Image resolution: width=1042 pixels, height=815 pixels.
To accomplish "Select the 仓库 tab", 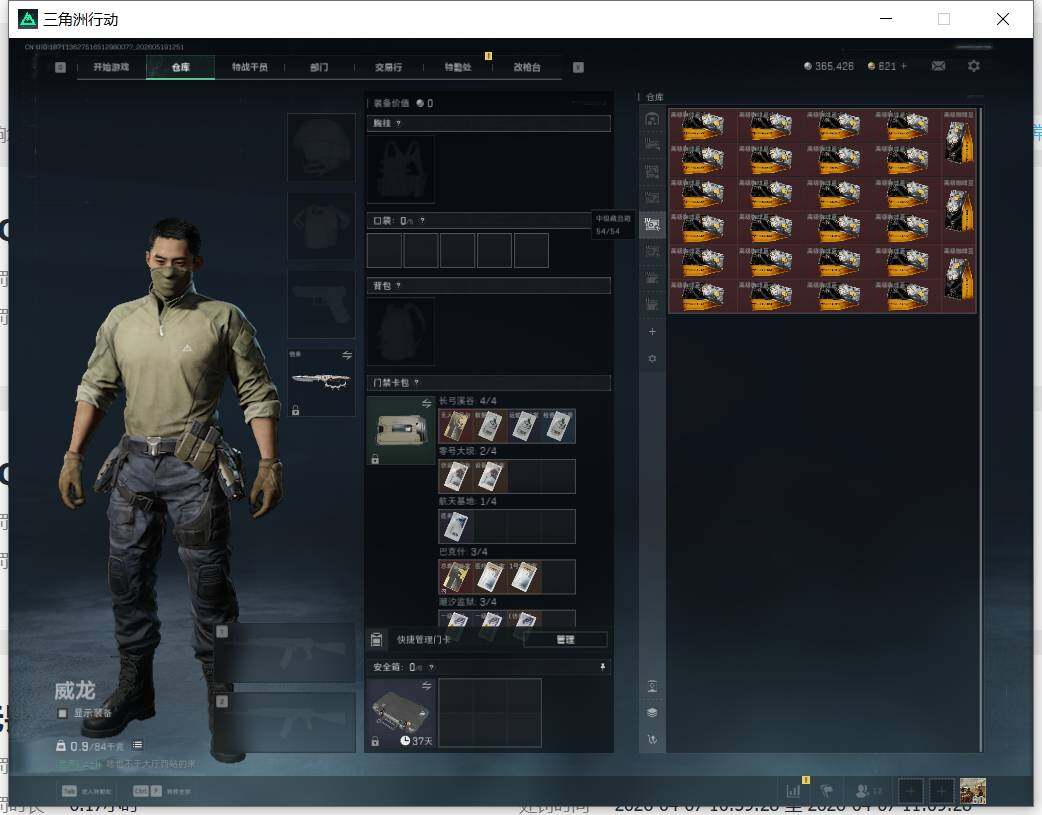I will coord(181,67).
